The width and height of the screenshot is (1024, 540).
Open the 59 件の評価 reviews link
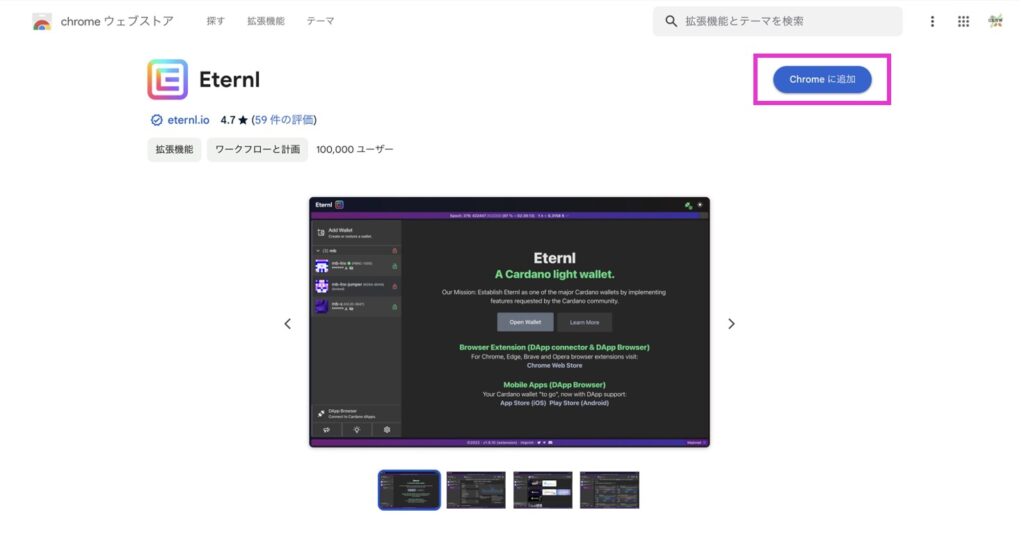pos(283,120)
